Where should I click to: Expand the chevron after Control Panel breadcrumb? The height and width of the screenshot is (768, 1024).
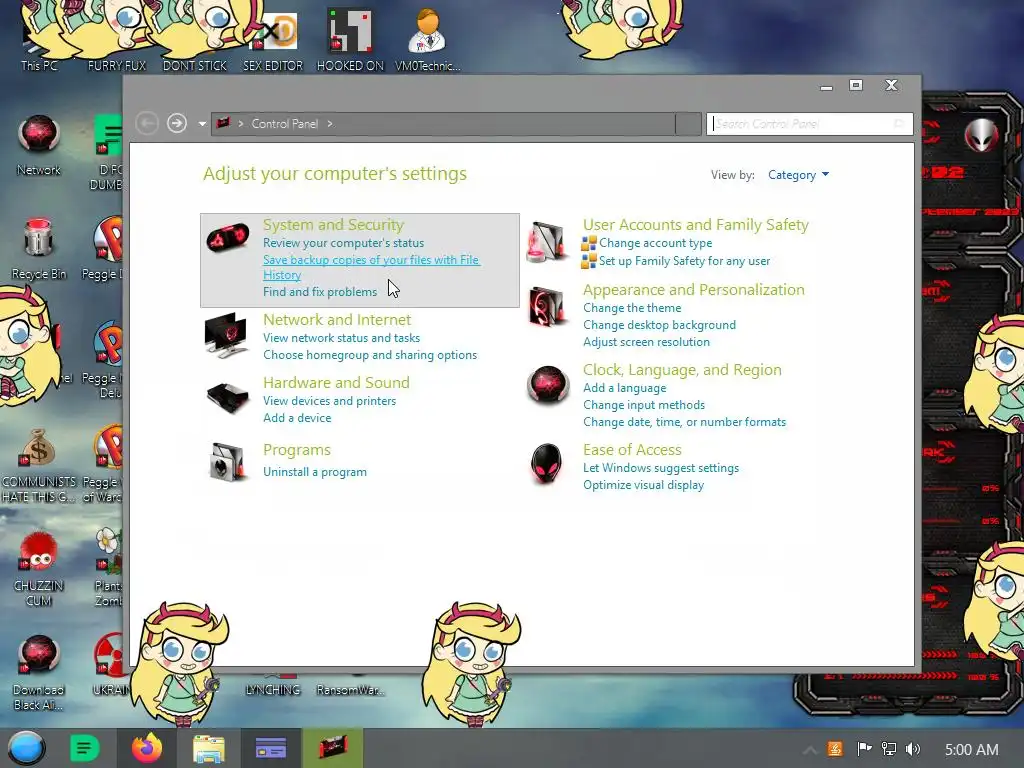(330, 124)
